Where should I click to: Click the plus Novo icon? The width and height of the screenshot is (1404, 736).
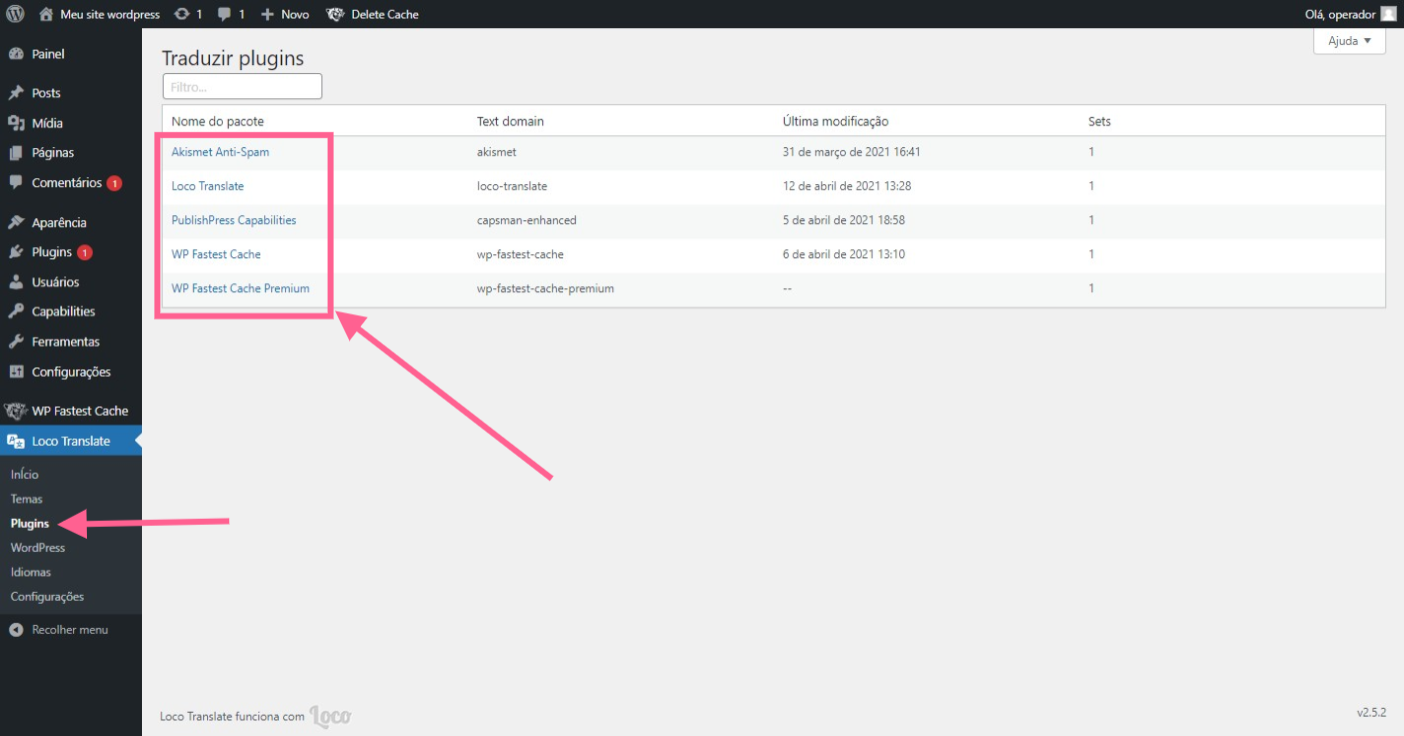coord(267,15)
